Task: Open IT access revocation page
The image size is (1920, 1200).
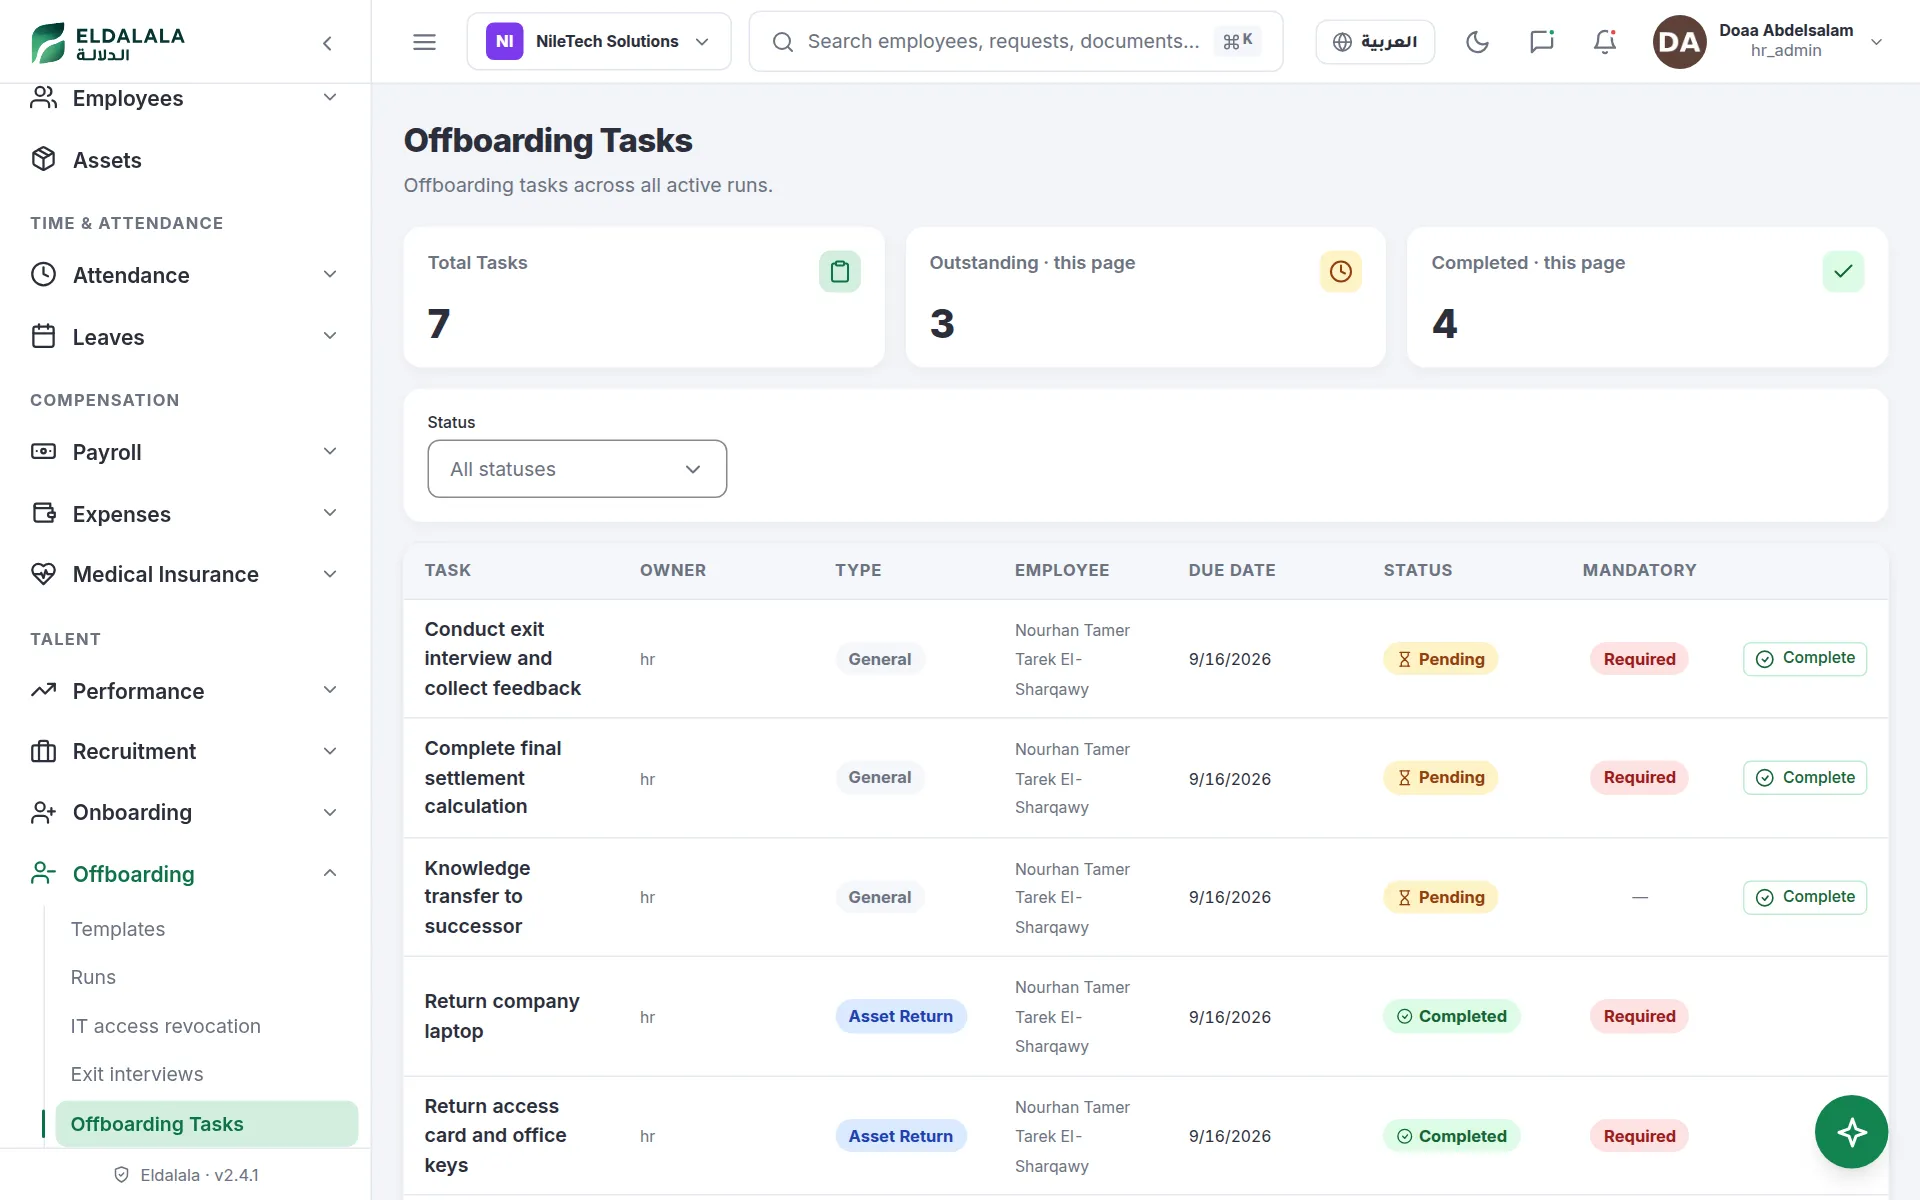Action: [x=165, y=1026]
